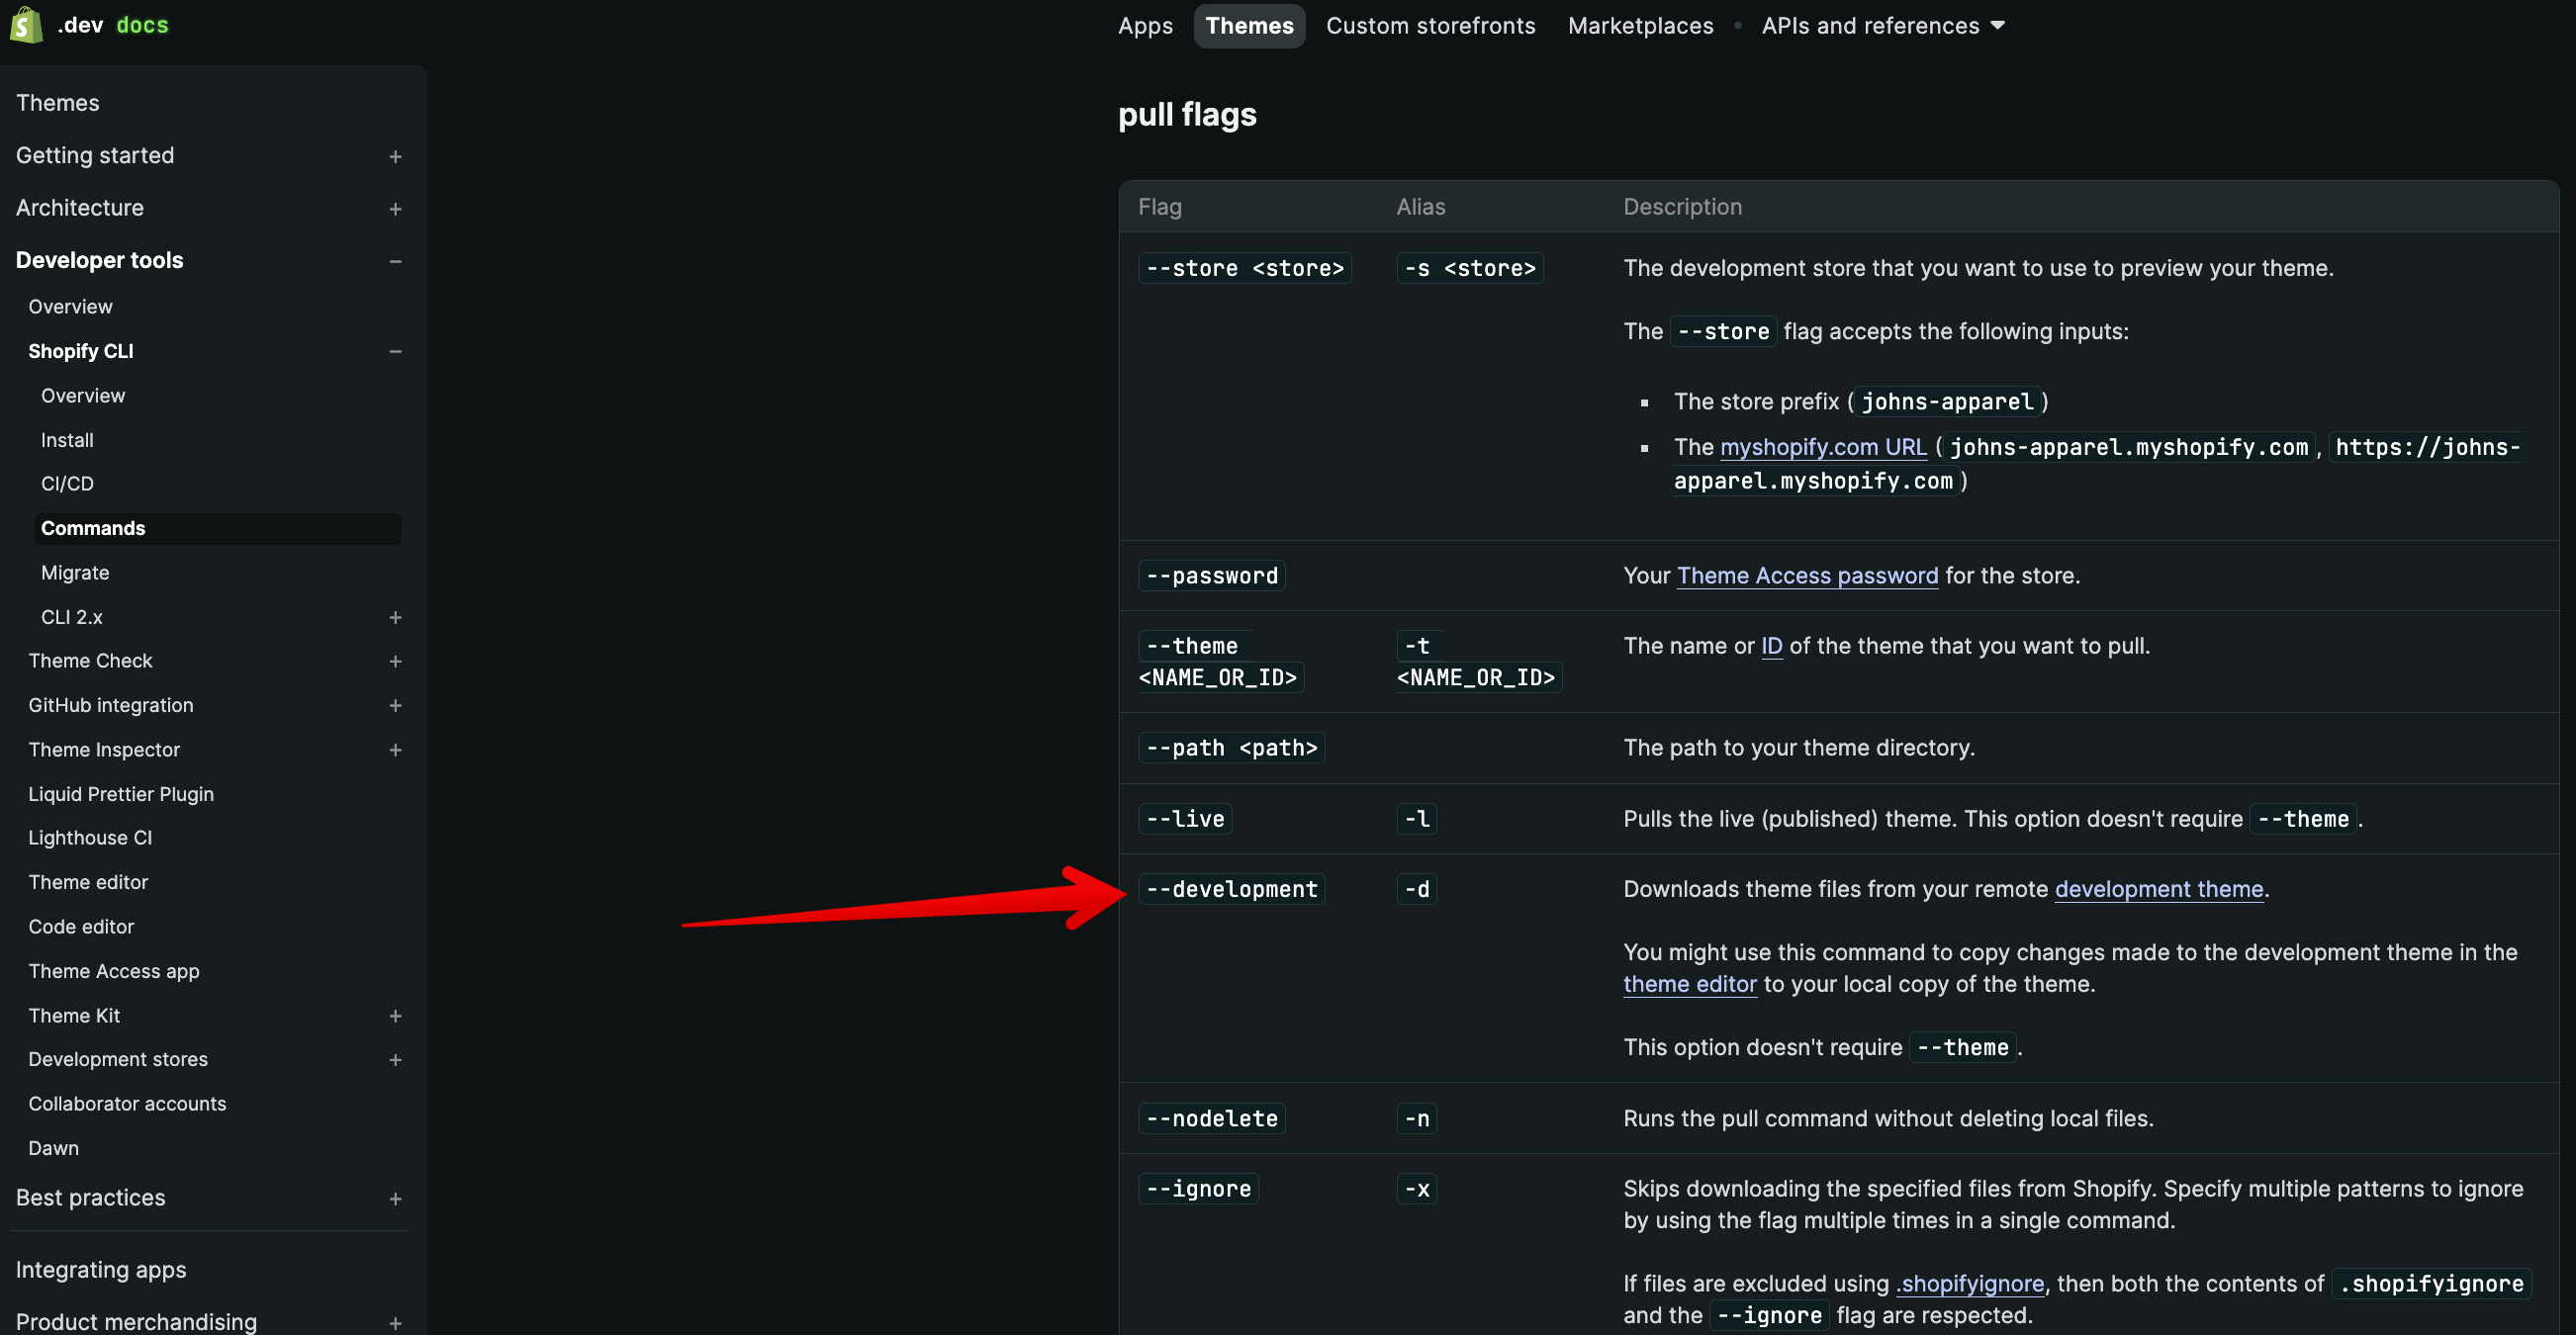Select Commands in the sidebar

coord(93,528)
